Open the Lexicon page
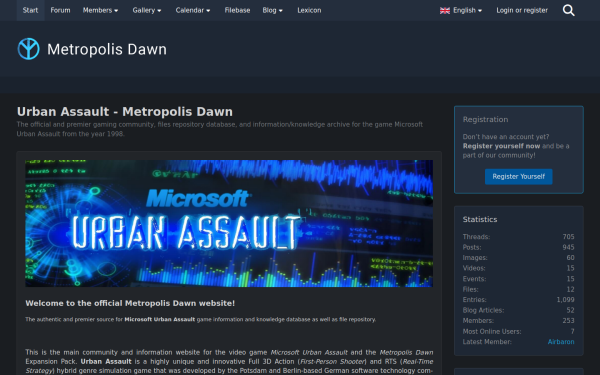600x375 pixels. pos(309,10)
